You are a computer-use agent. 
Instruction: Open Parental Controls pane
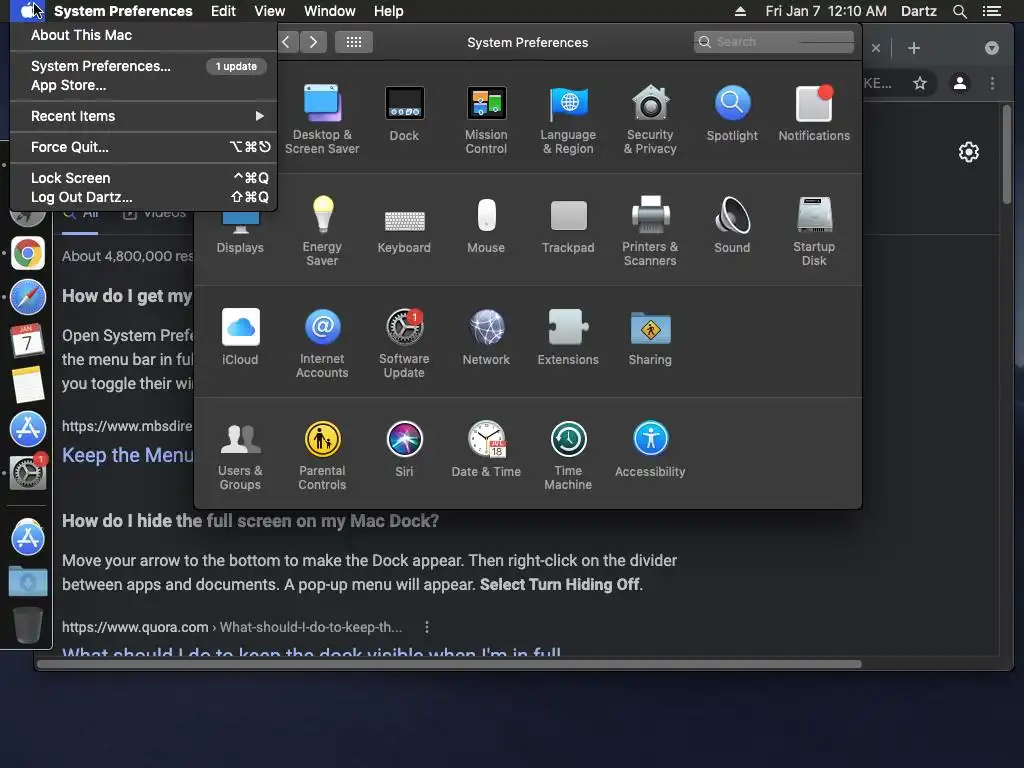[x=322, y=456]
